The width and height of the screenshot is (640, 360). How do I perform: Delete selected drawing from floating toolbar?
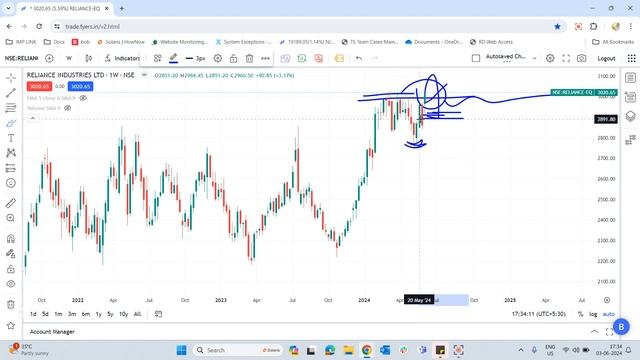point(249,58)
